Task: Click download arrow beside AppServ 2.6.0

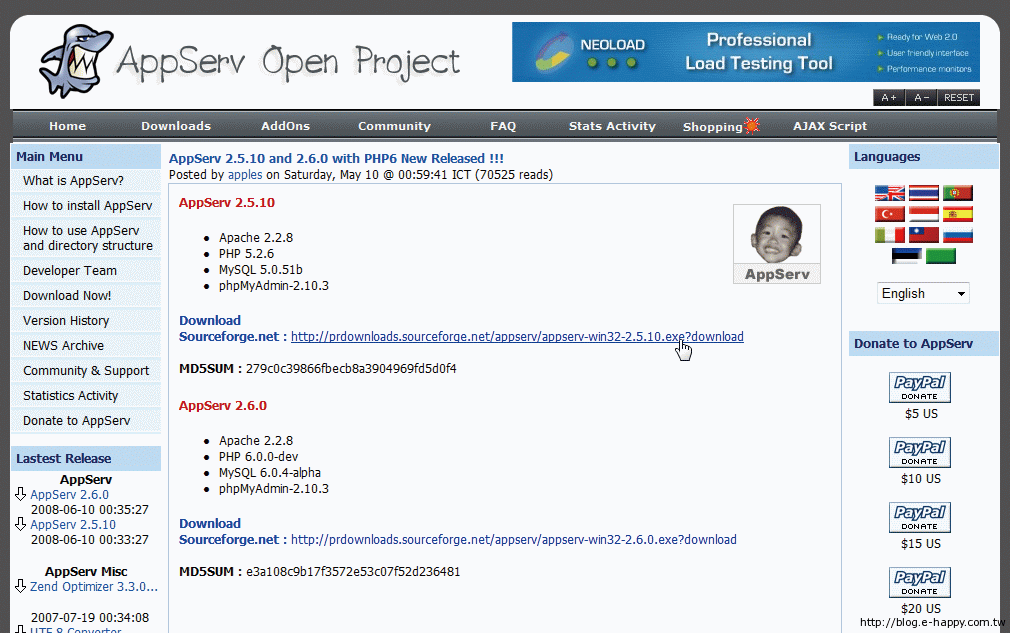Action: point(20,495)
